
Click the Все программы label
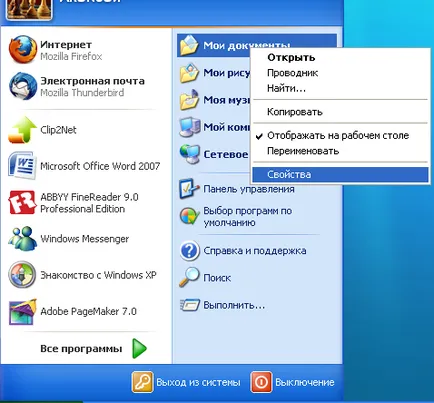[x=81, y=349]
